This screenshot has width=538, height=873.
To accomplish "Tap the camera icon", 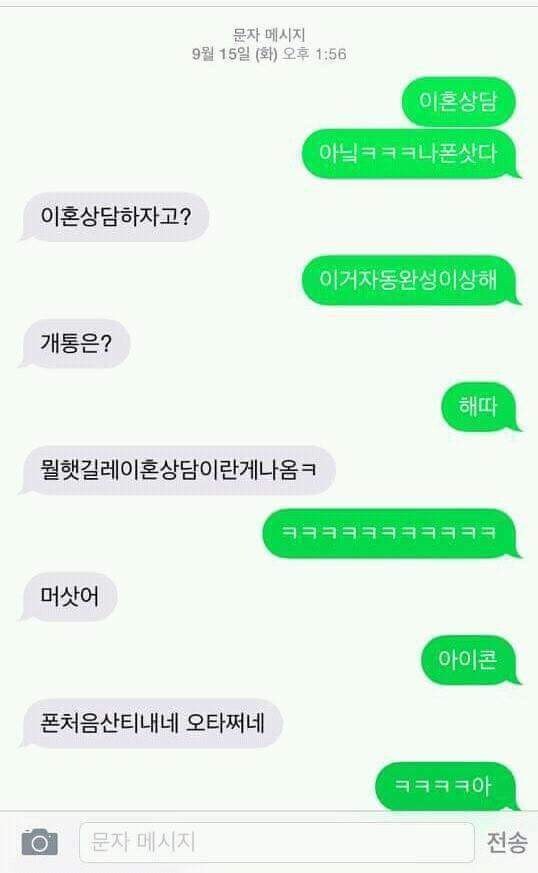I will point(40,842).
